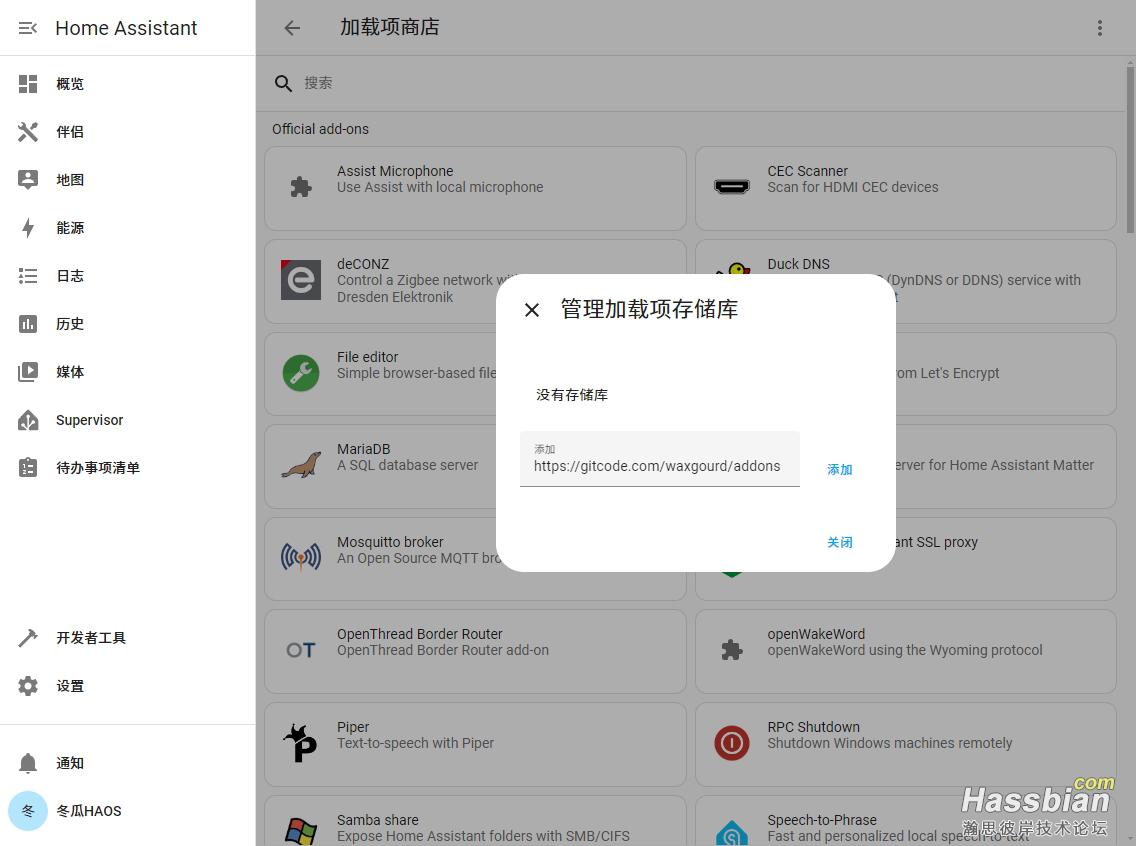
Task: Click the Piper logo icon
Action: click(x=301, y=743)
